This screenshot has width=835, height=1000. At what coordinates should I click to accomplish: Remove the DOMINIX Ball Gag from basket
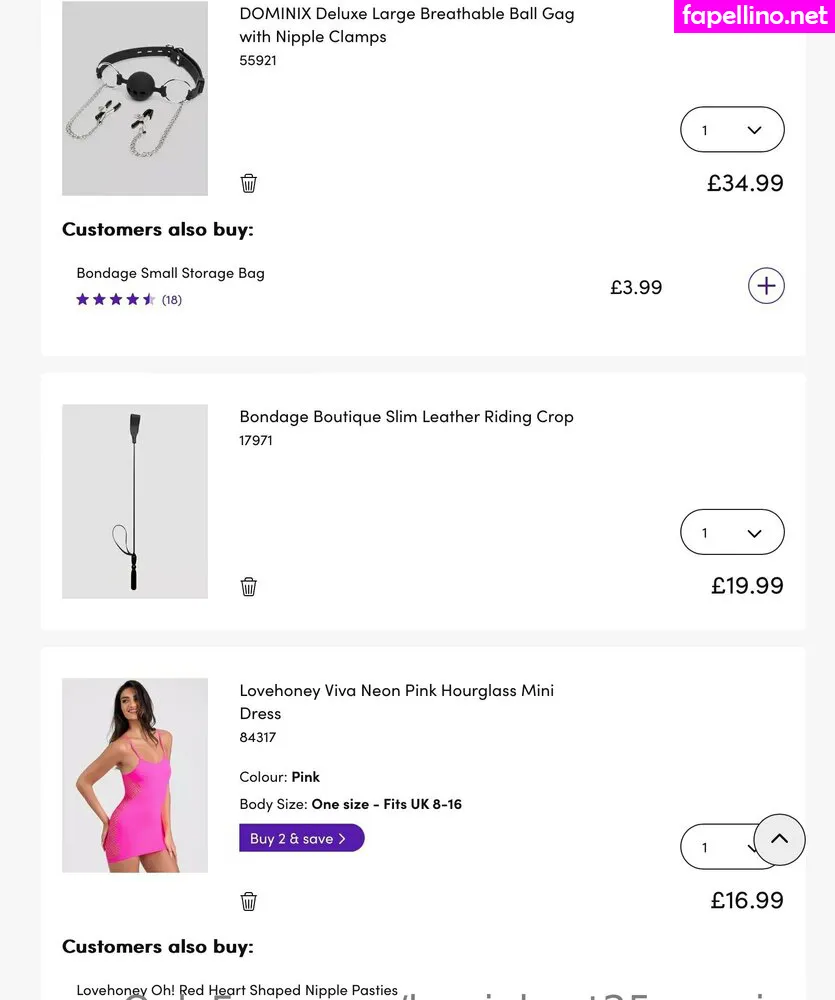(x=249, y=183)
